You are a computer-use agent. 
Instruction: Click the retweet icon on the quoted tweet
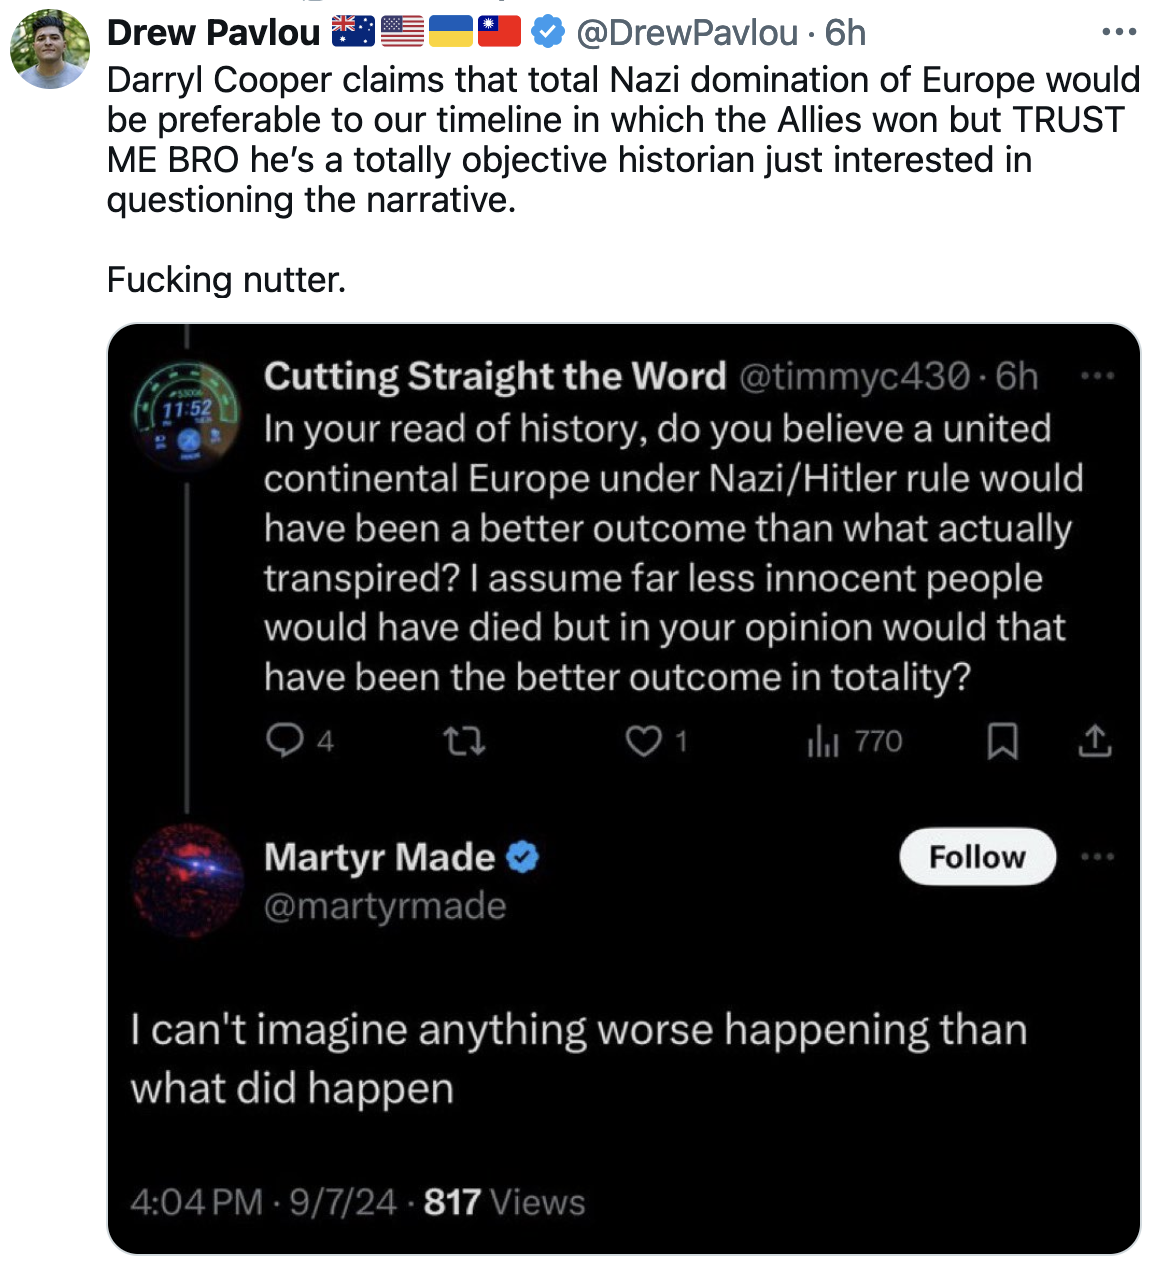464,741
